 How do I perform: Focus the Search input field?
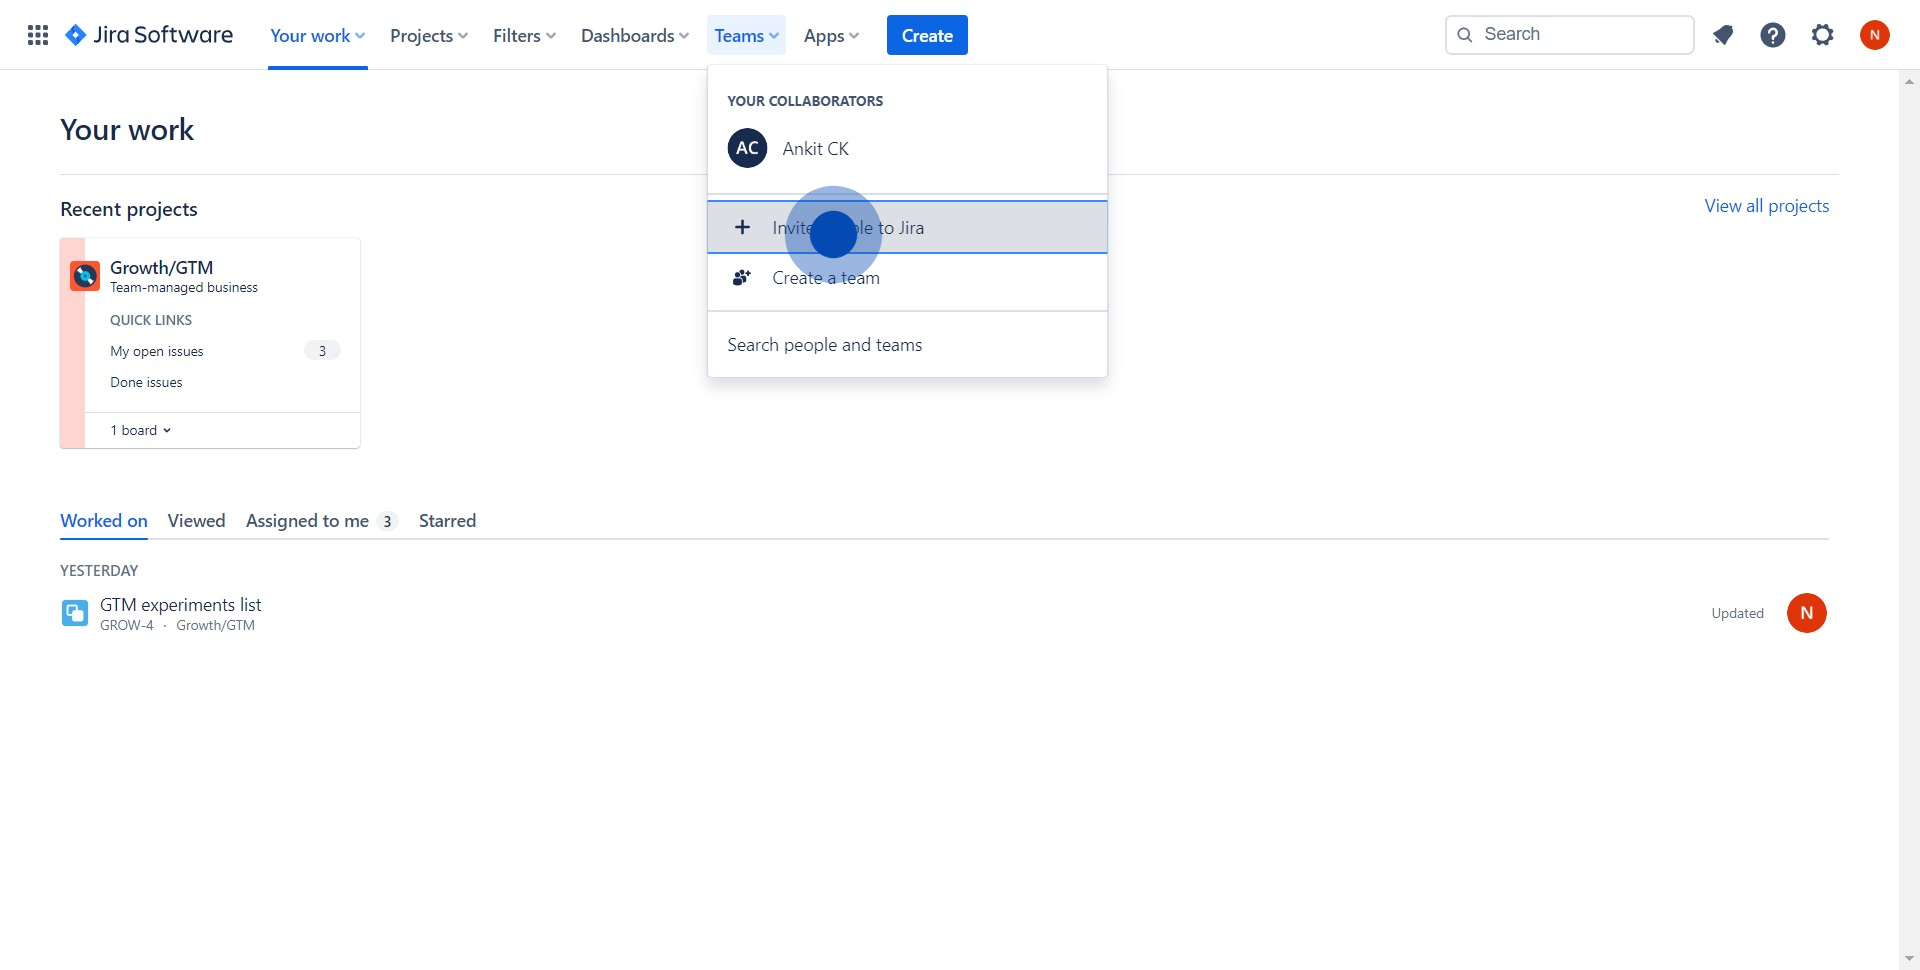1580,35
